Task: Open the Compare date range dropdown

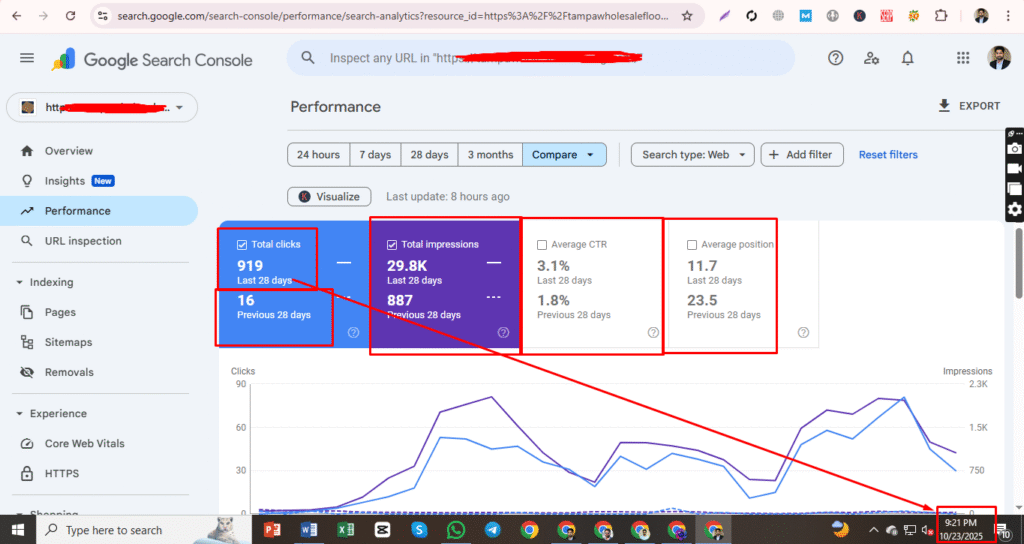Action: (x=564, y=155)
